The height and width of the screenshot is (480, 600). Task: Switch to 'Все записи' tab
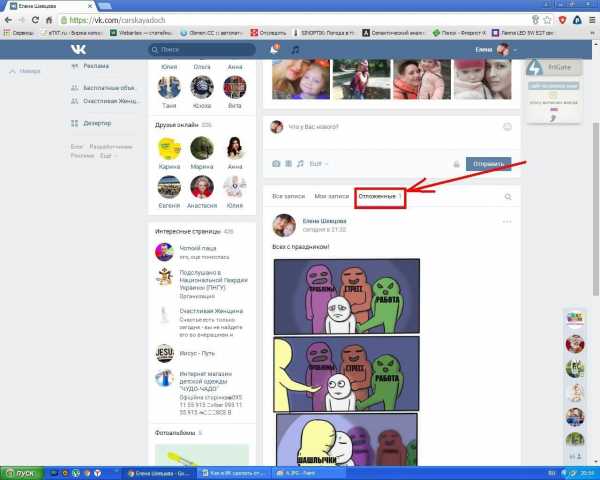(289, 196)
